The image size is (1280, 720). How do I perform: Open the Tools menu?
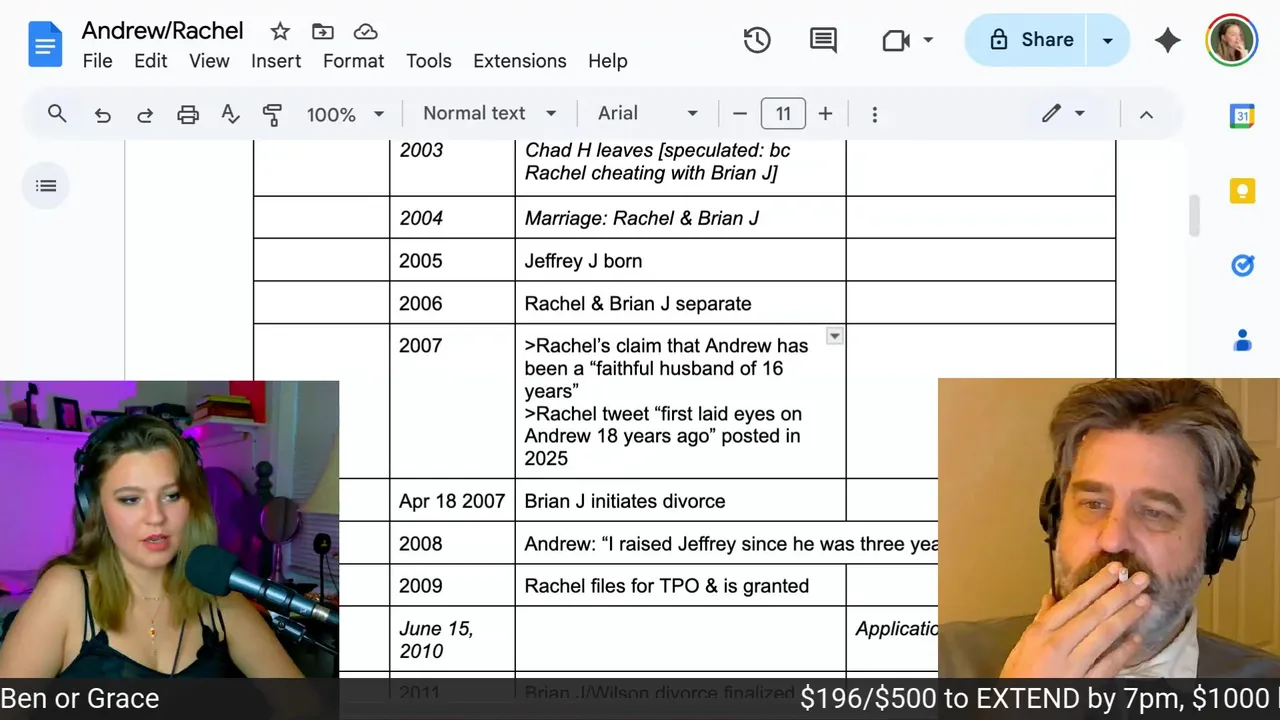(x=429, y=61)
